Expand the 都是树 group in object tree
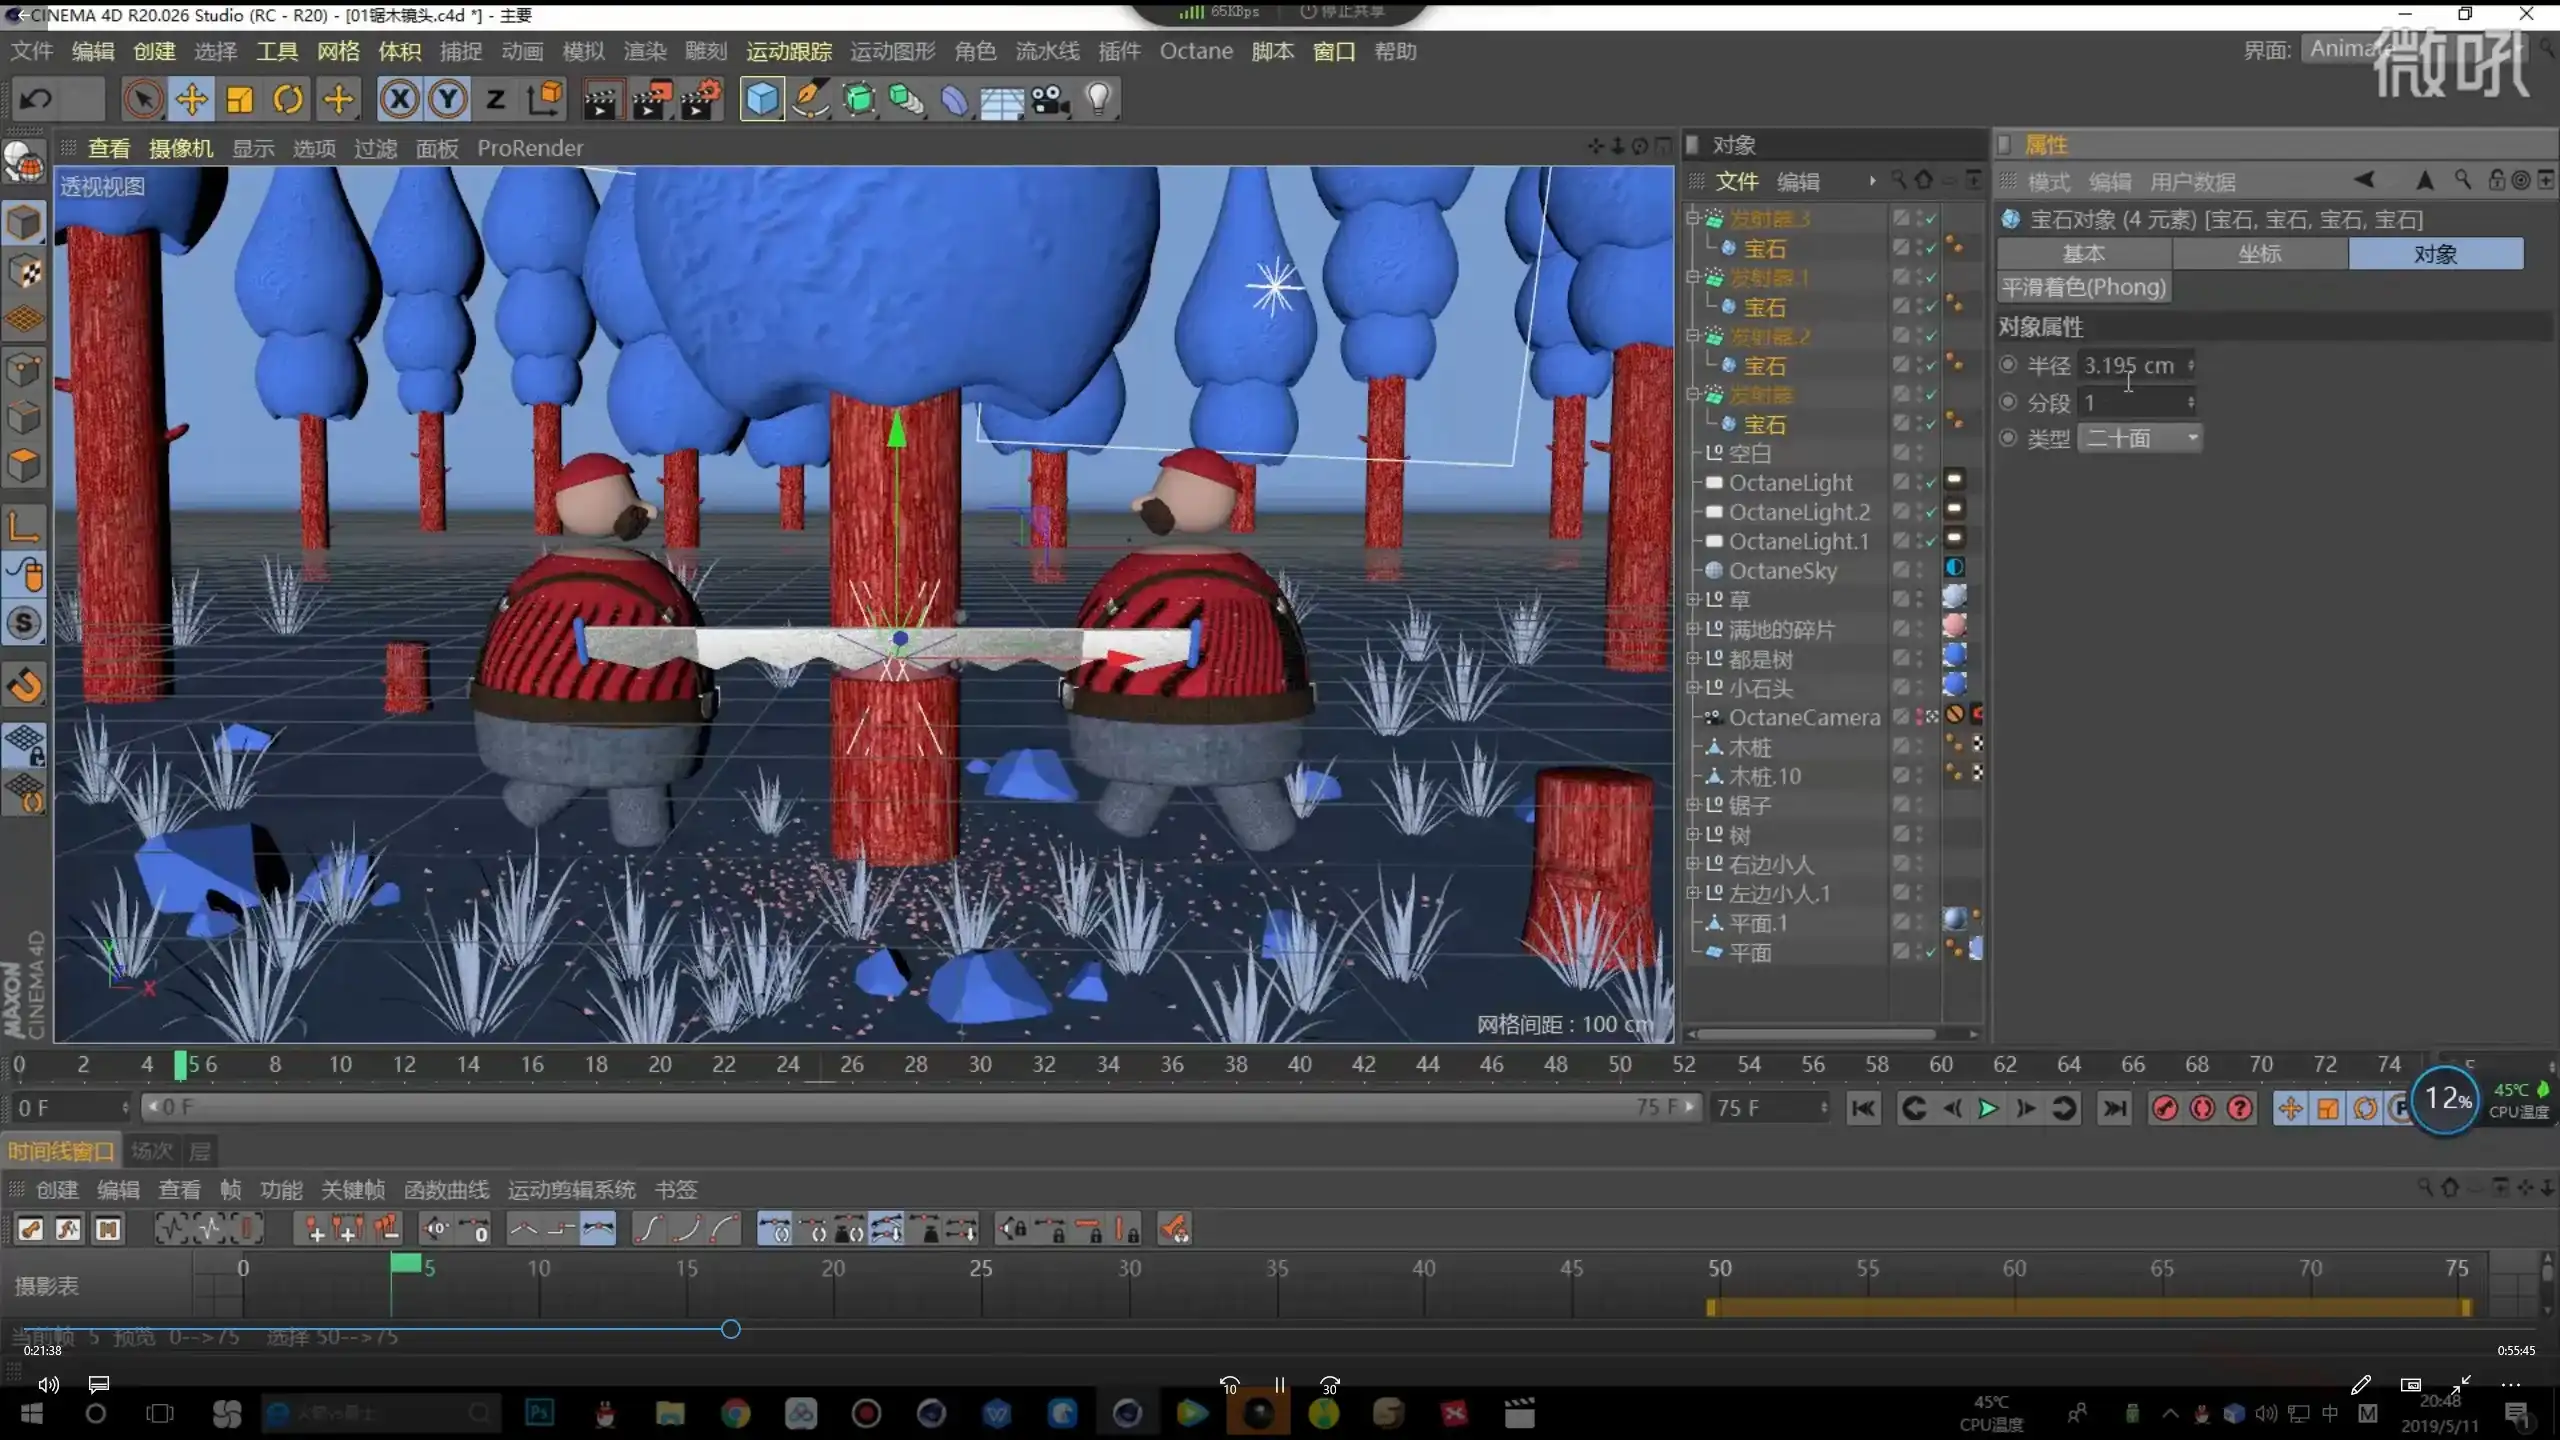Viewport: 2560px width, 1440px height. (1693, 659)
